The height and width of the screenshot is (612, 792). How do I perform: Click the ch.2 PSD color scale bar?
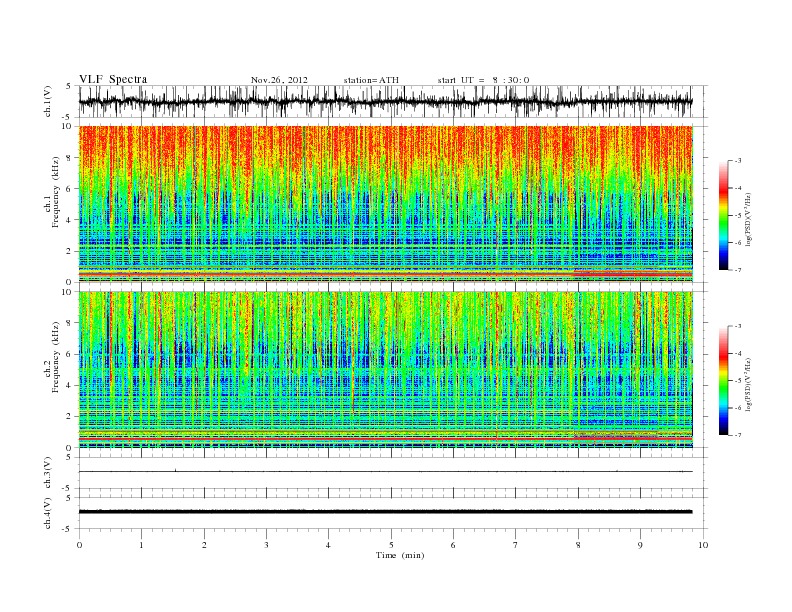[723, 381]
